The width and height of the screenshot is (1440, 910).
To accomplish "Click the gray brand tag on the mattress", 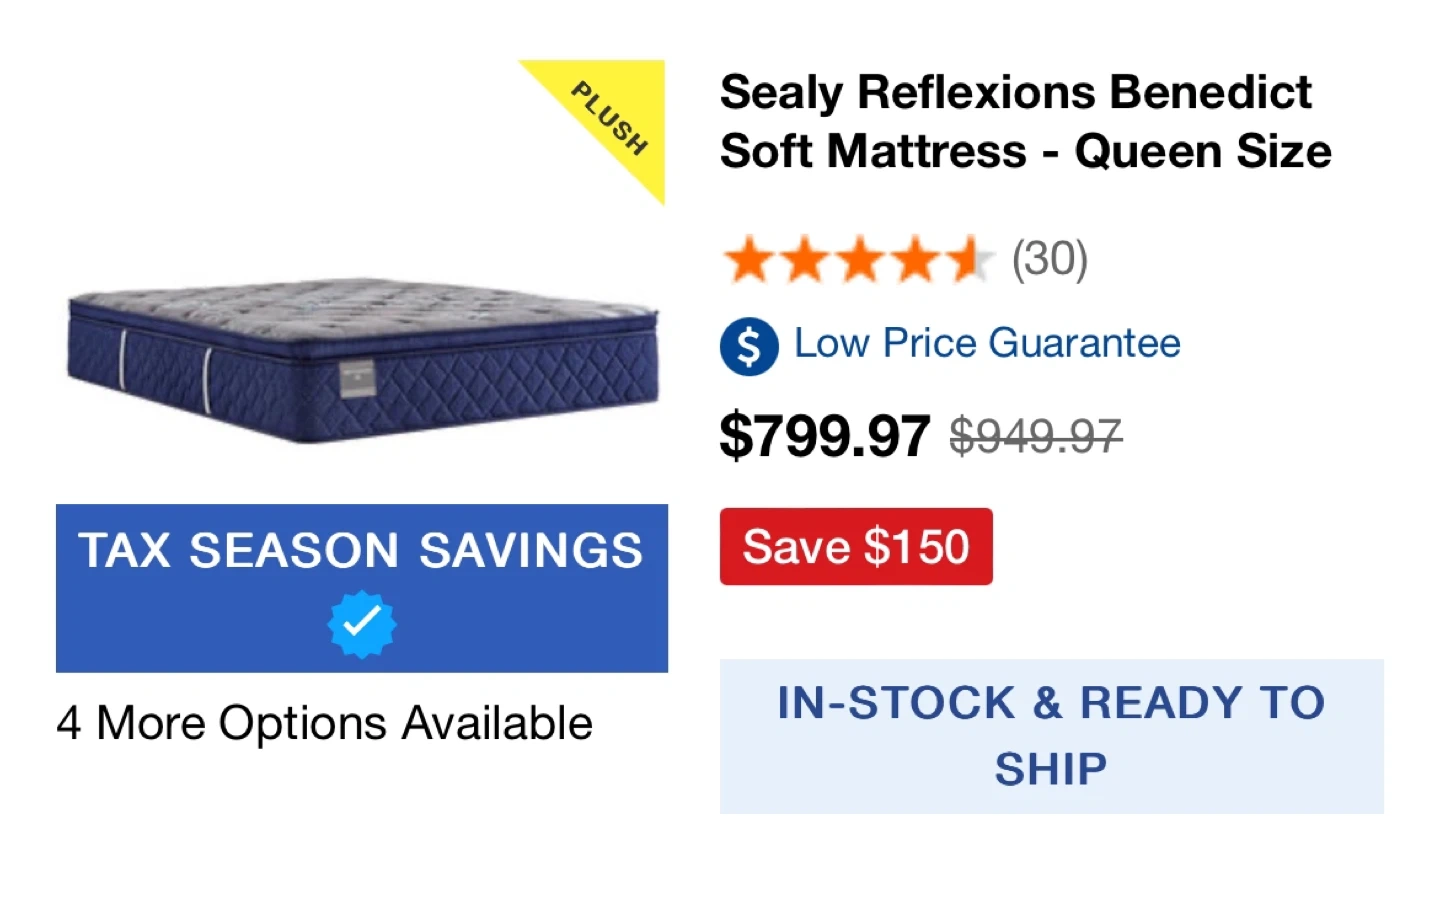I will click(356, 380).
